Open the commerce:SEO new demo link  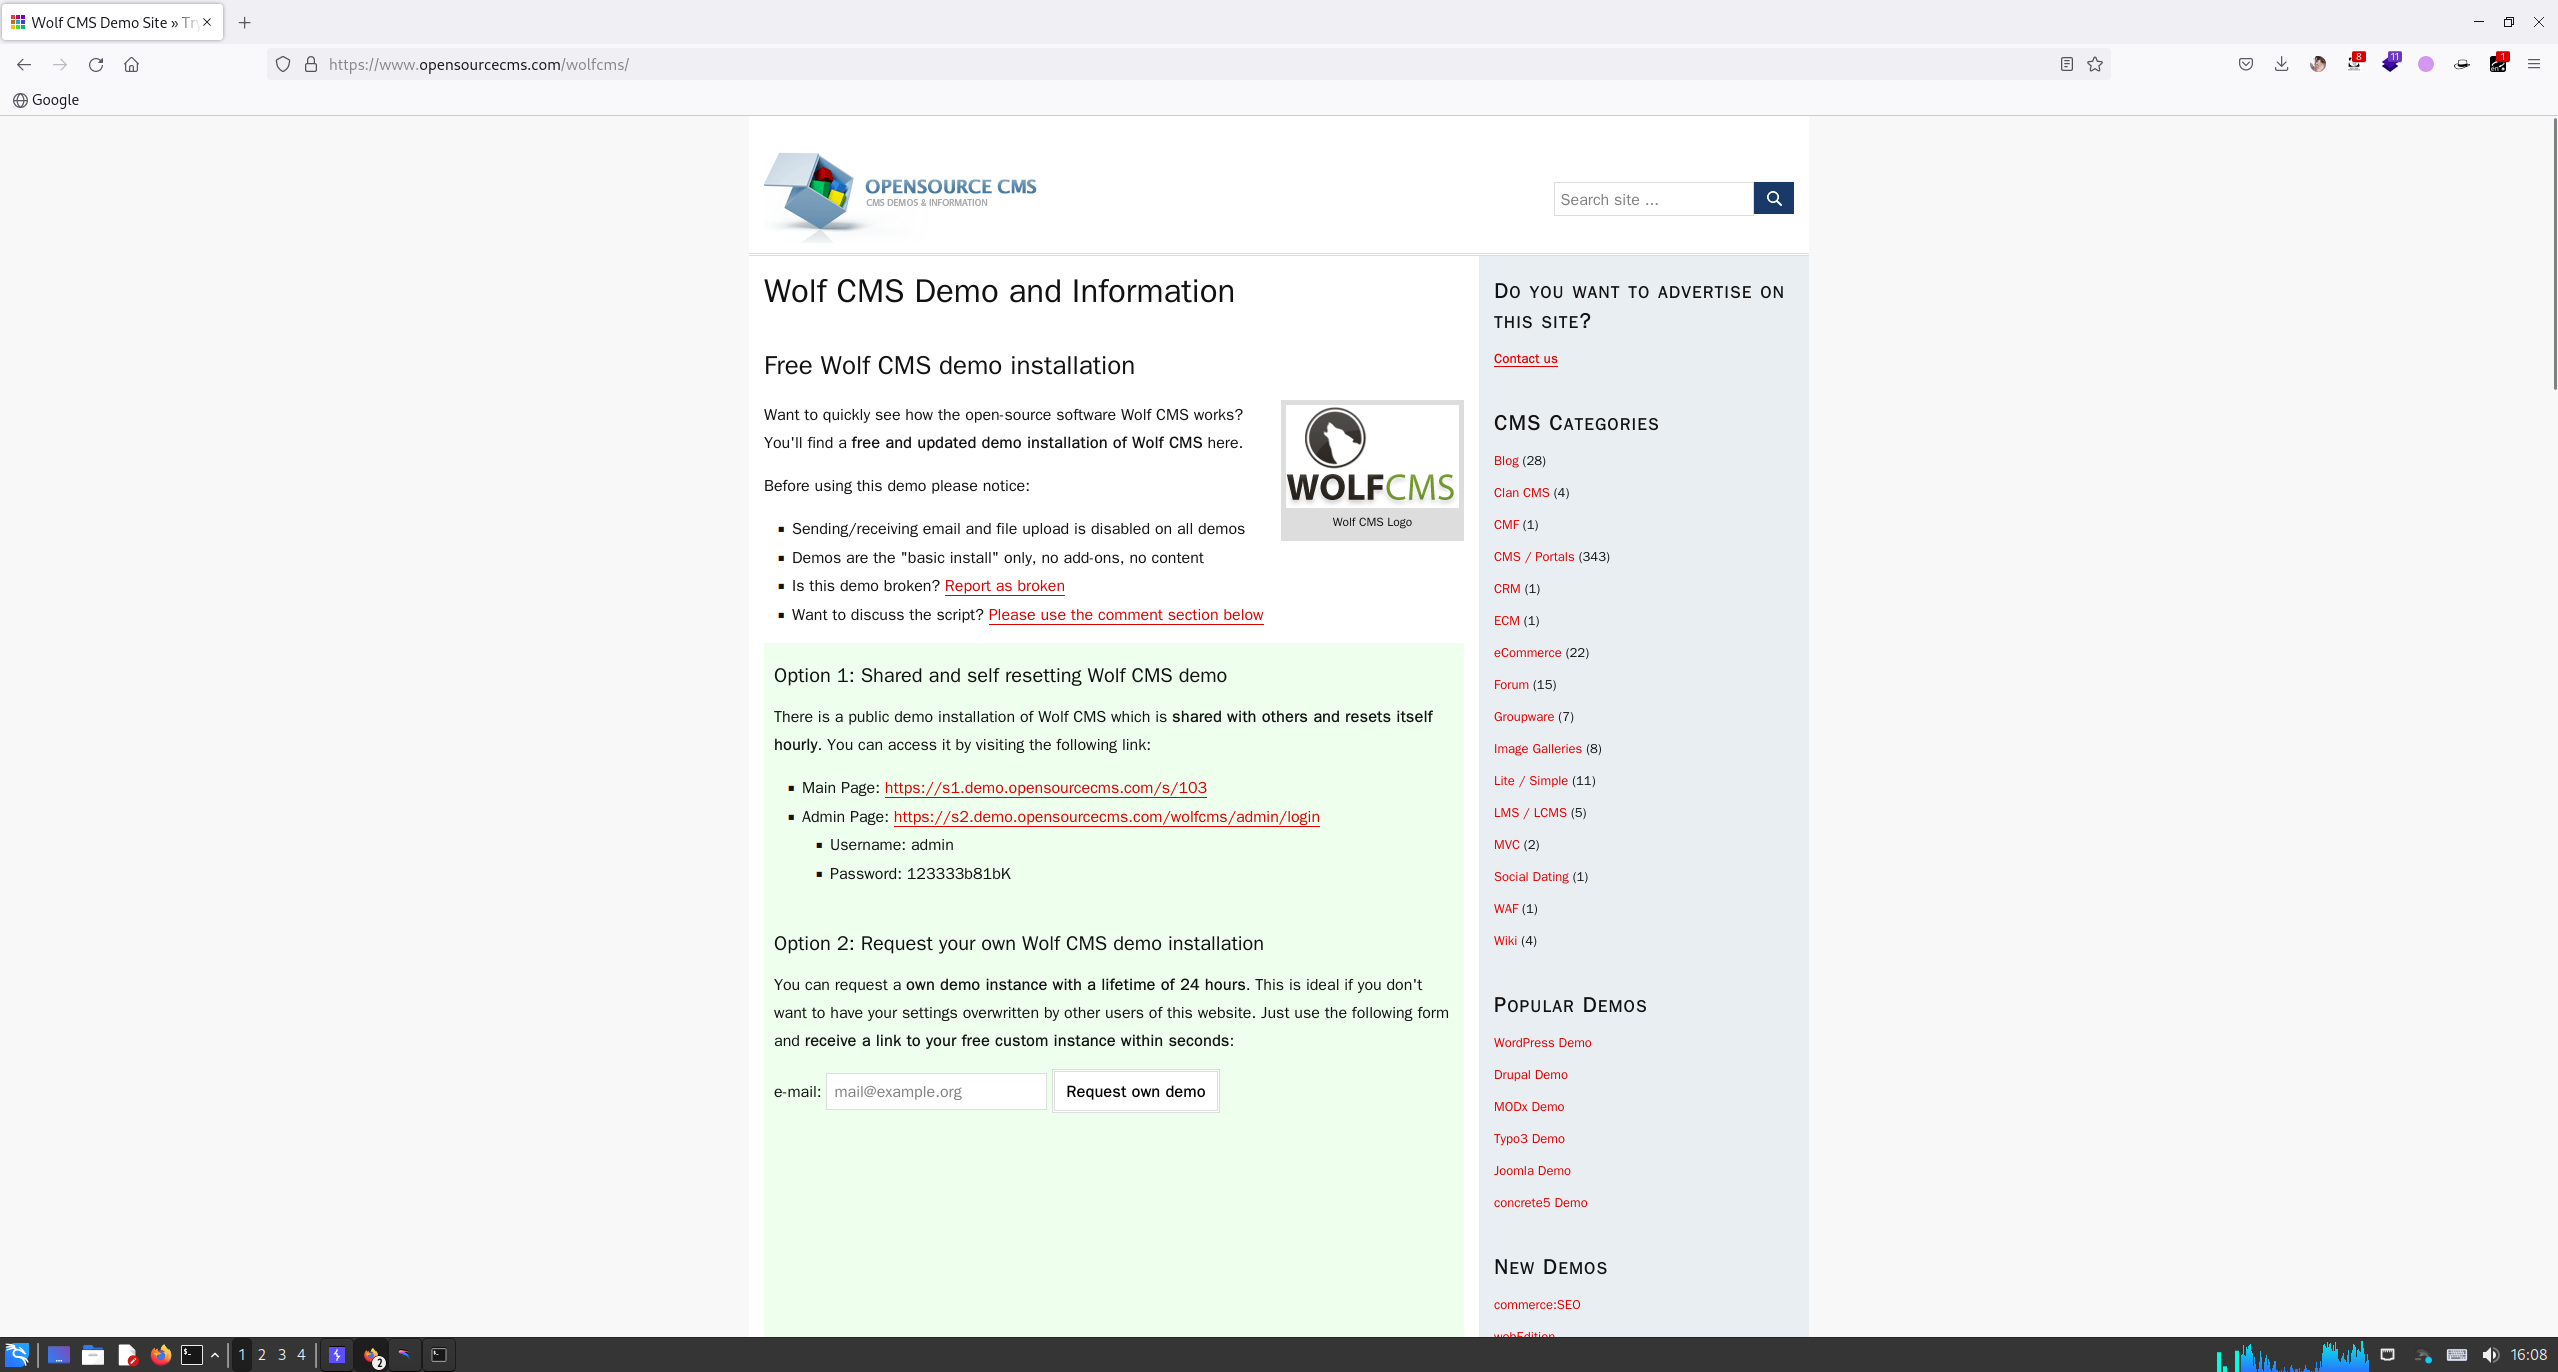click(1537, 1305)
